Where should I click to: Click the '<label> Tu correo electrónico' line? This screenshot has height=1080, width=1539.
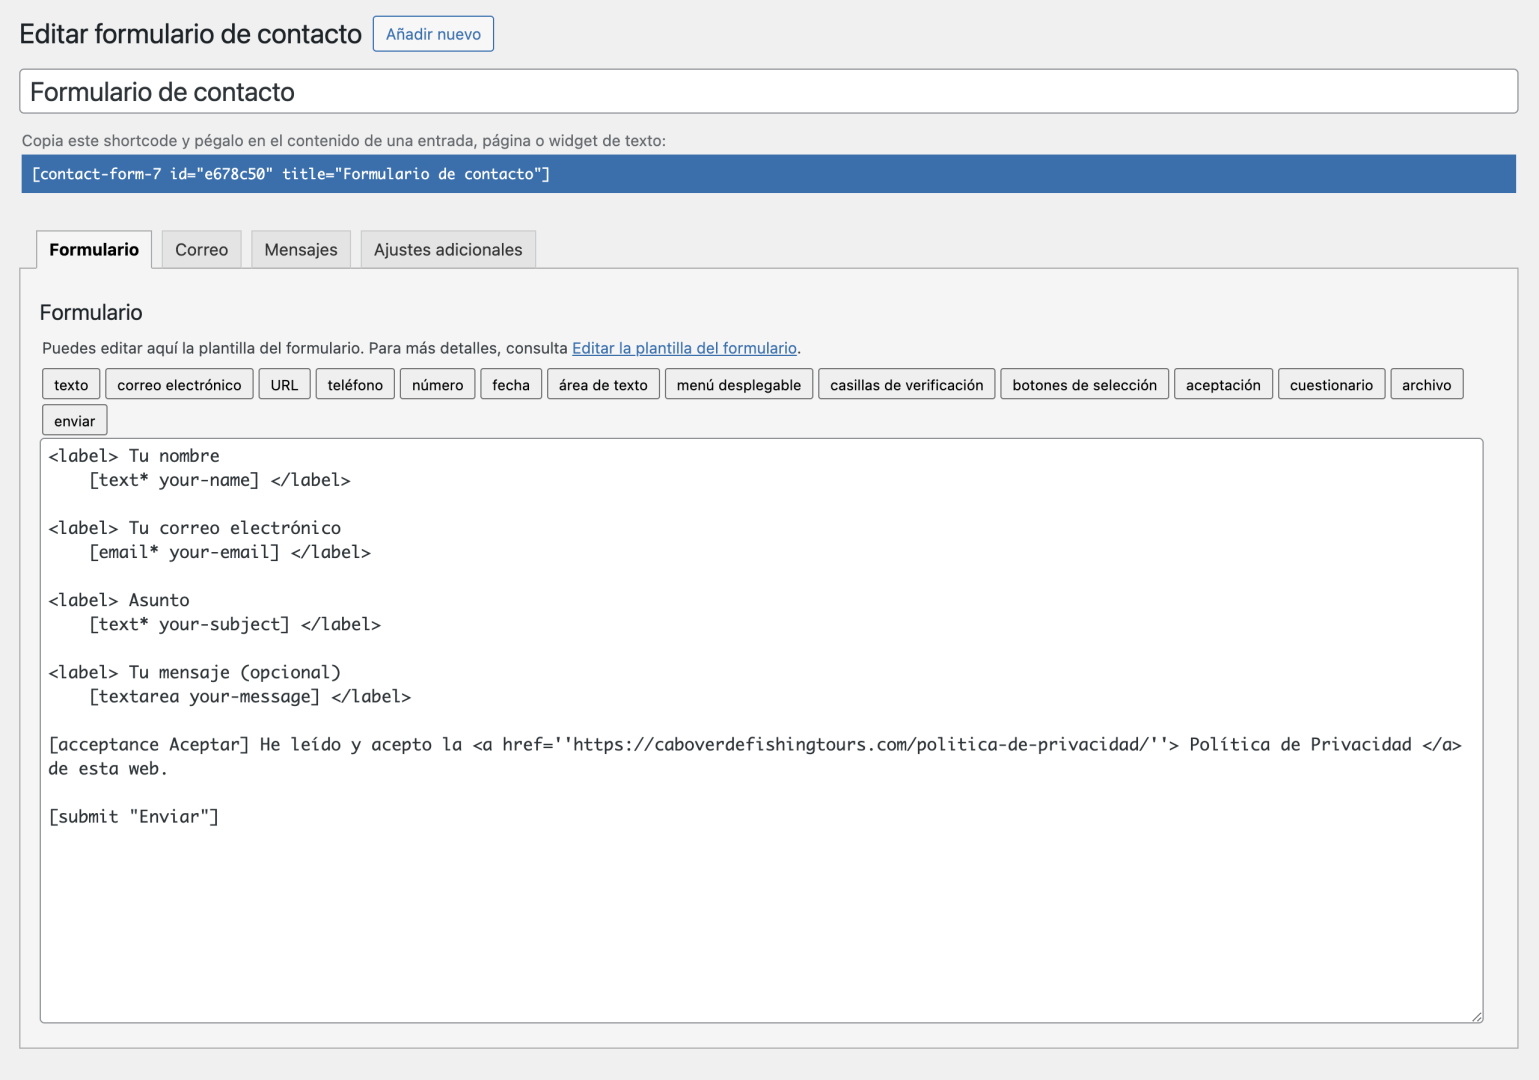tap(195, 528)
